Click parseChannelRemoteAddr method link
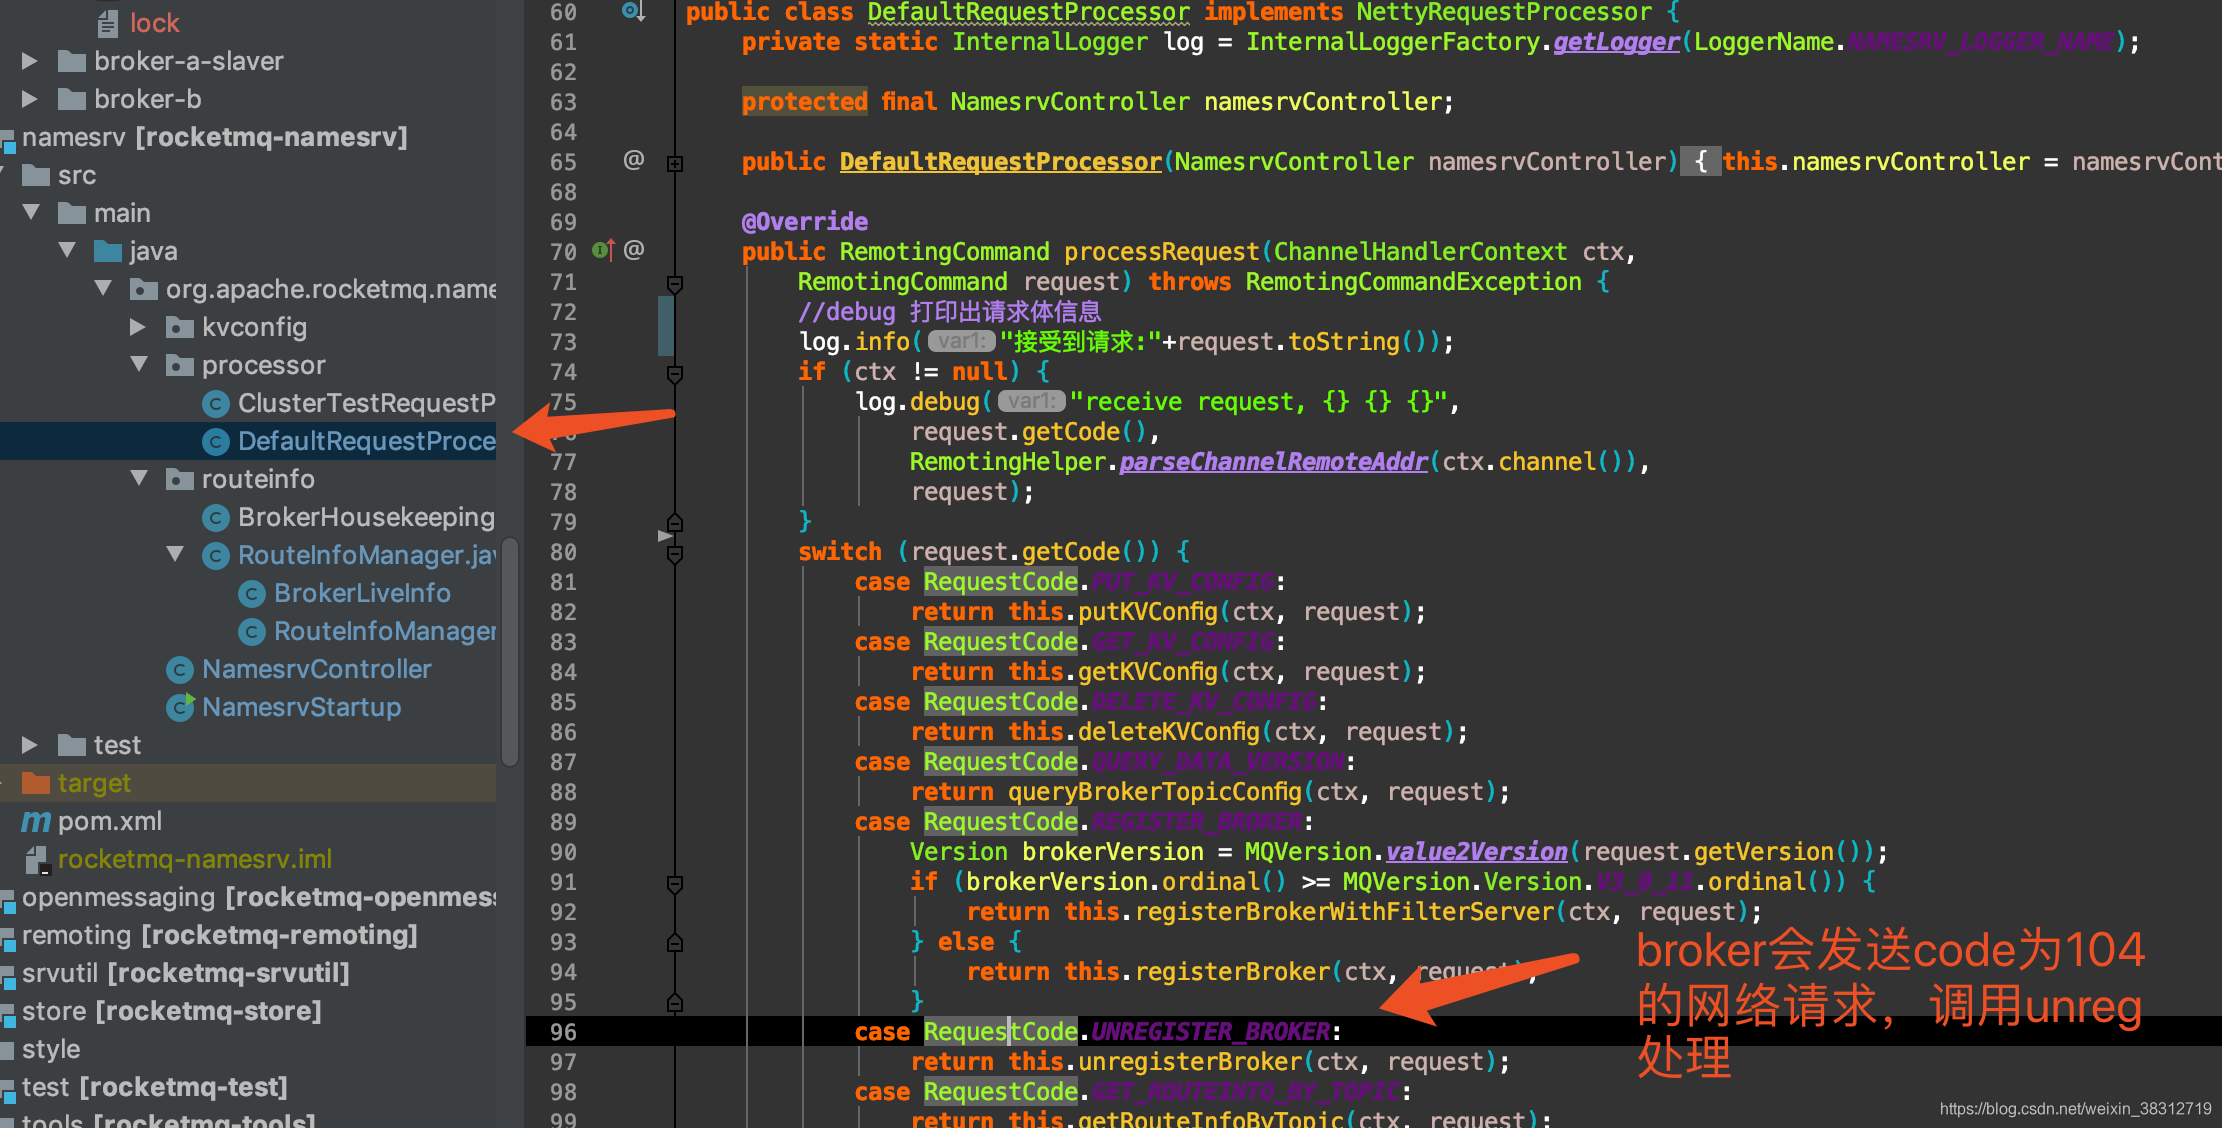The image size is (2222, 1128). point(1273,462)
